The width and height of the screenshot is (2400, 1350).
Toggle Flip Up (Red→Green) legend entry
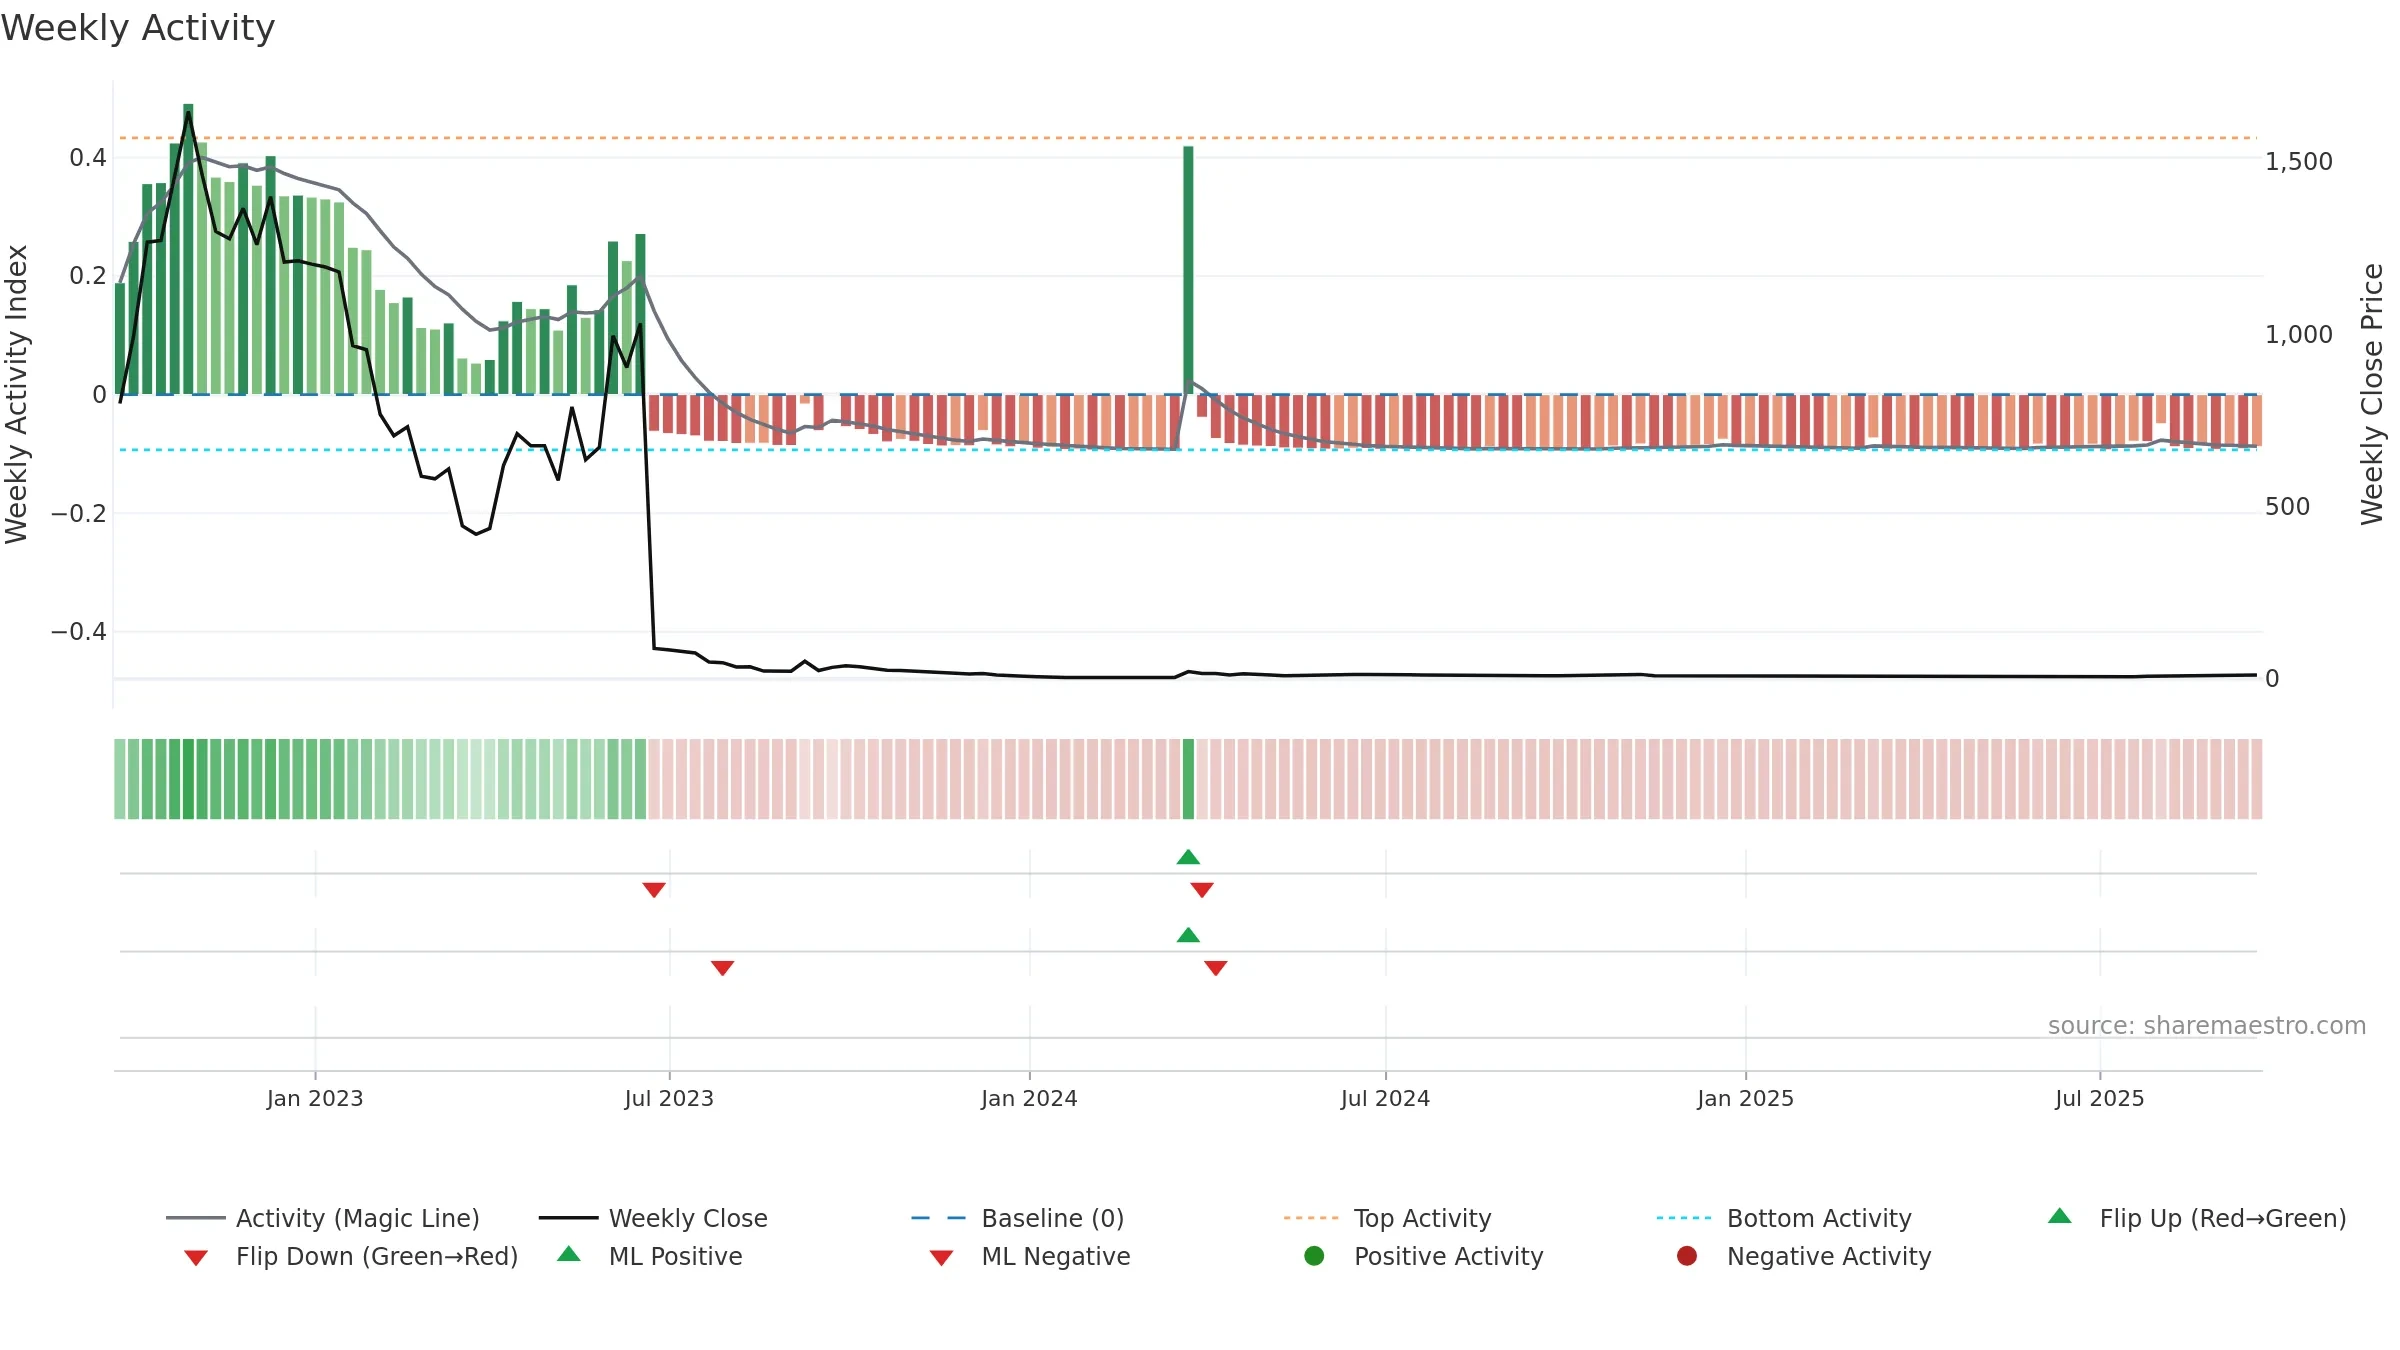(2197, 1218)
